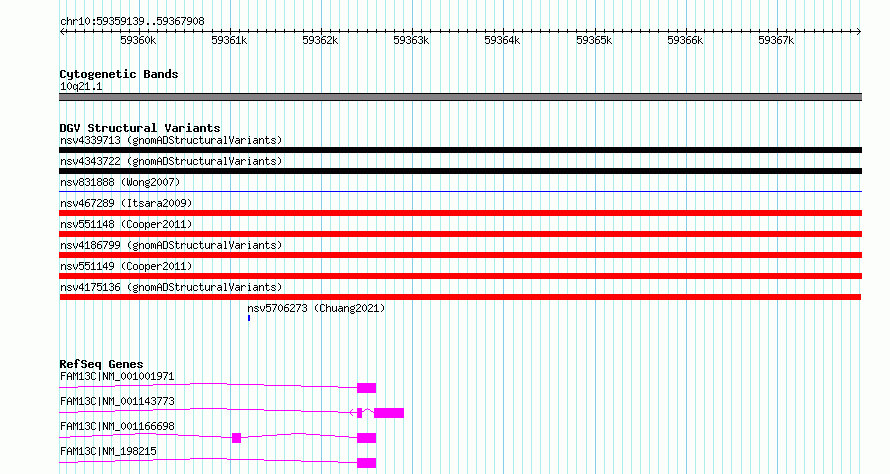The height and width of the screenshot is (474, 890).
Task: Click the right arrow of the ruler
Action: click(858, 32)
